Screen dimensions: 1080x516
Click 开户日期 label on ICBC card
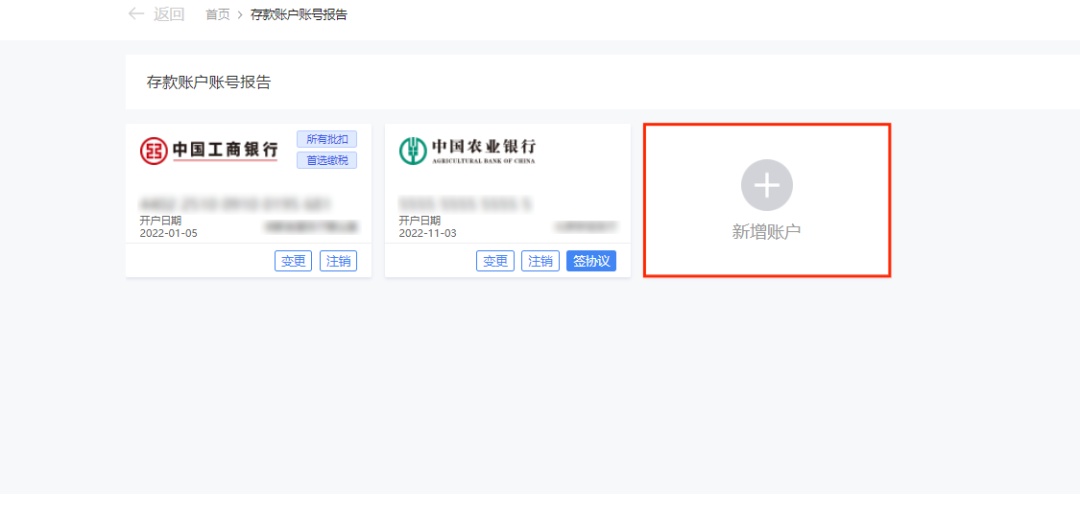pyautogui.click(x=160, y=220)
